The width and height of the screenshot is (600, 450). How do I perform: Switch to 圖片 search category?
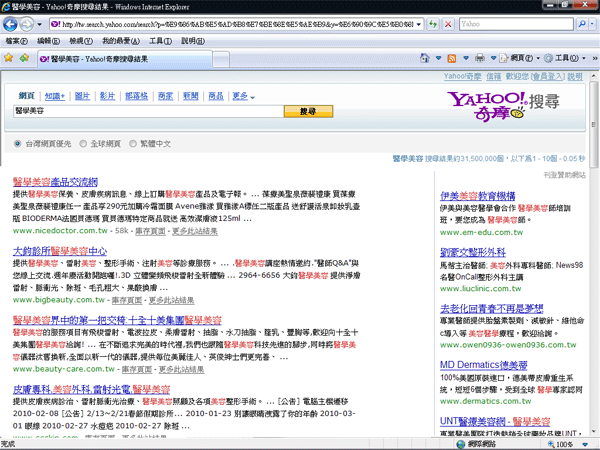pos(82,96)
